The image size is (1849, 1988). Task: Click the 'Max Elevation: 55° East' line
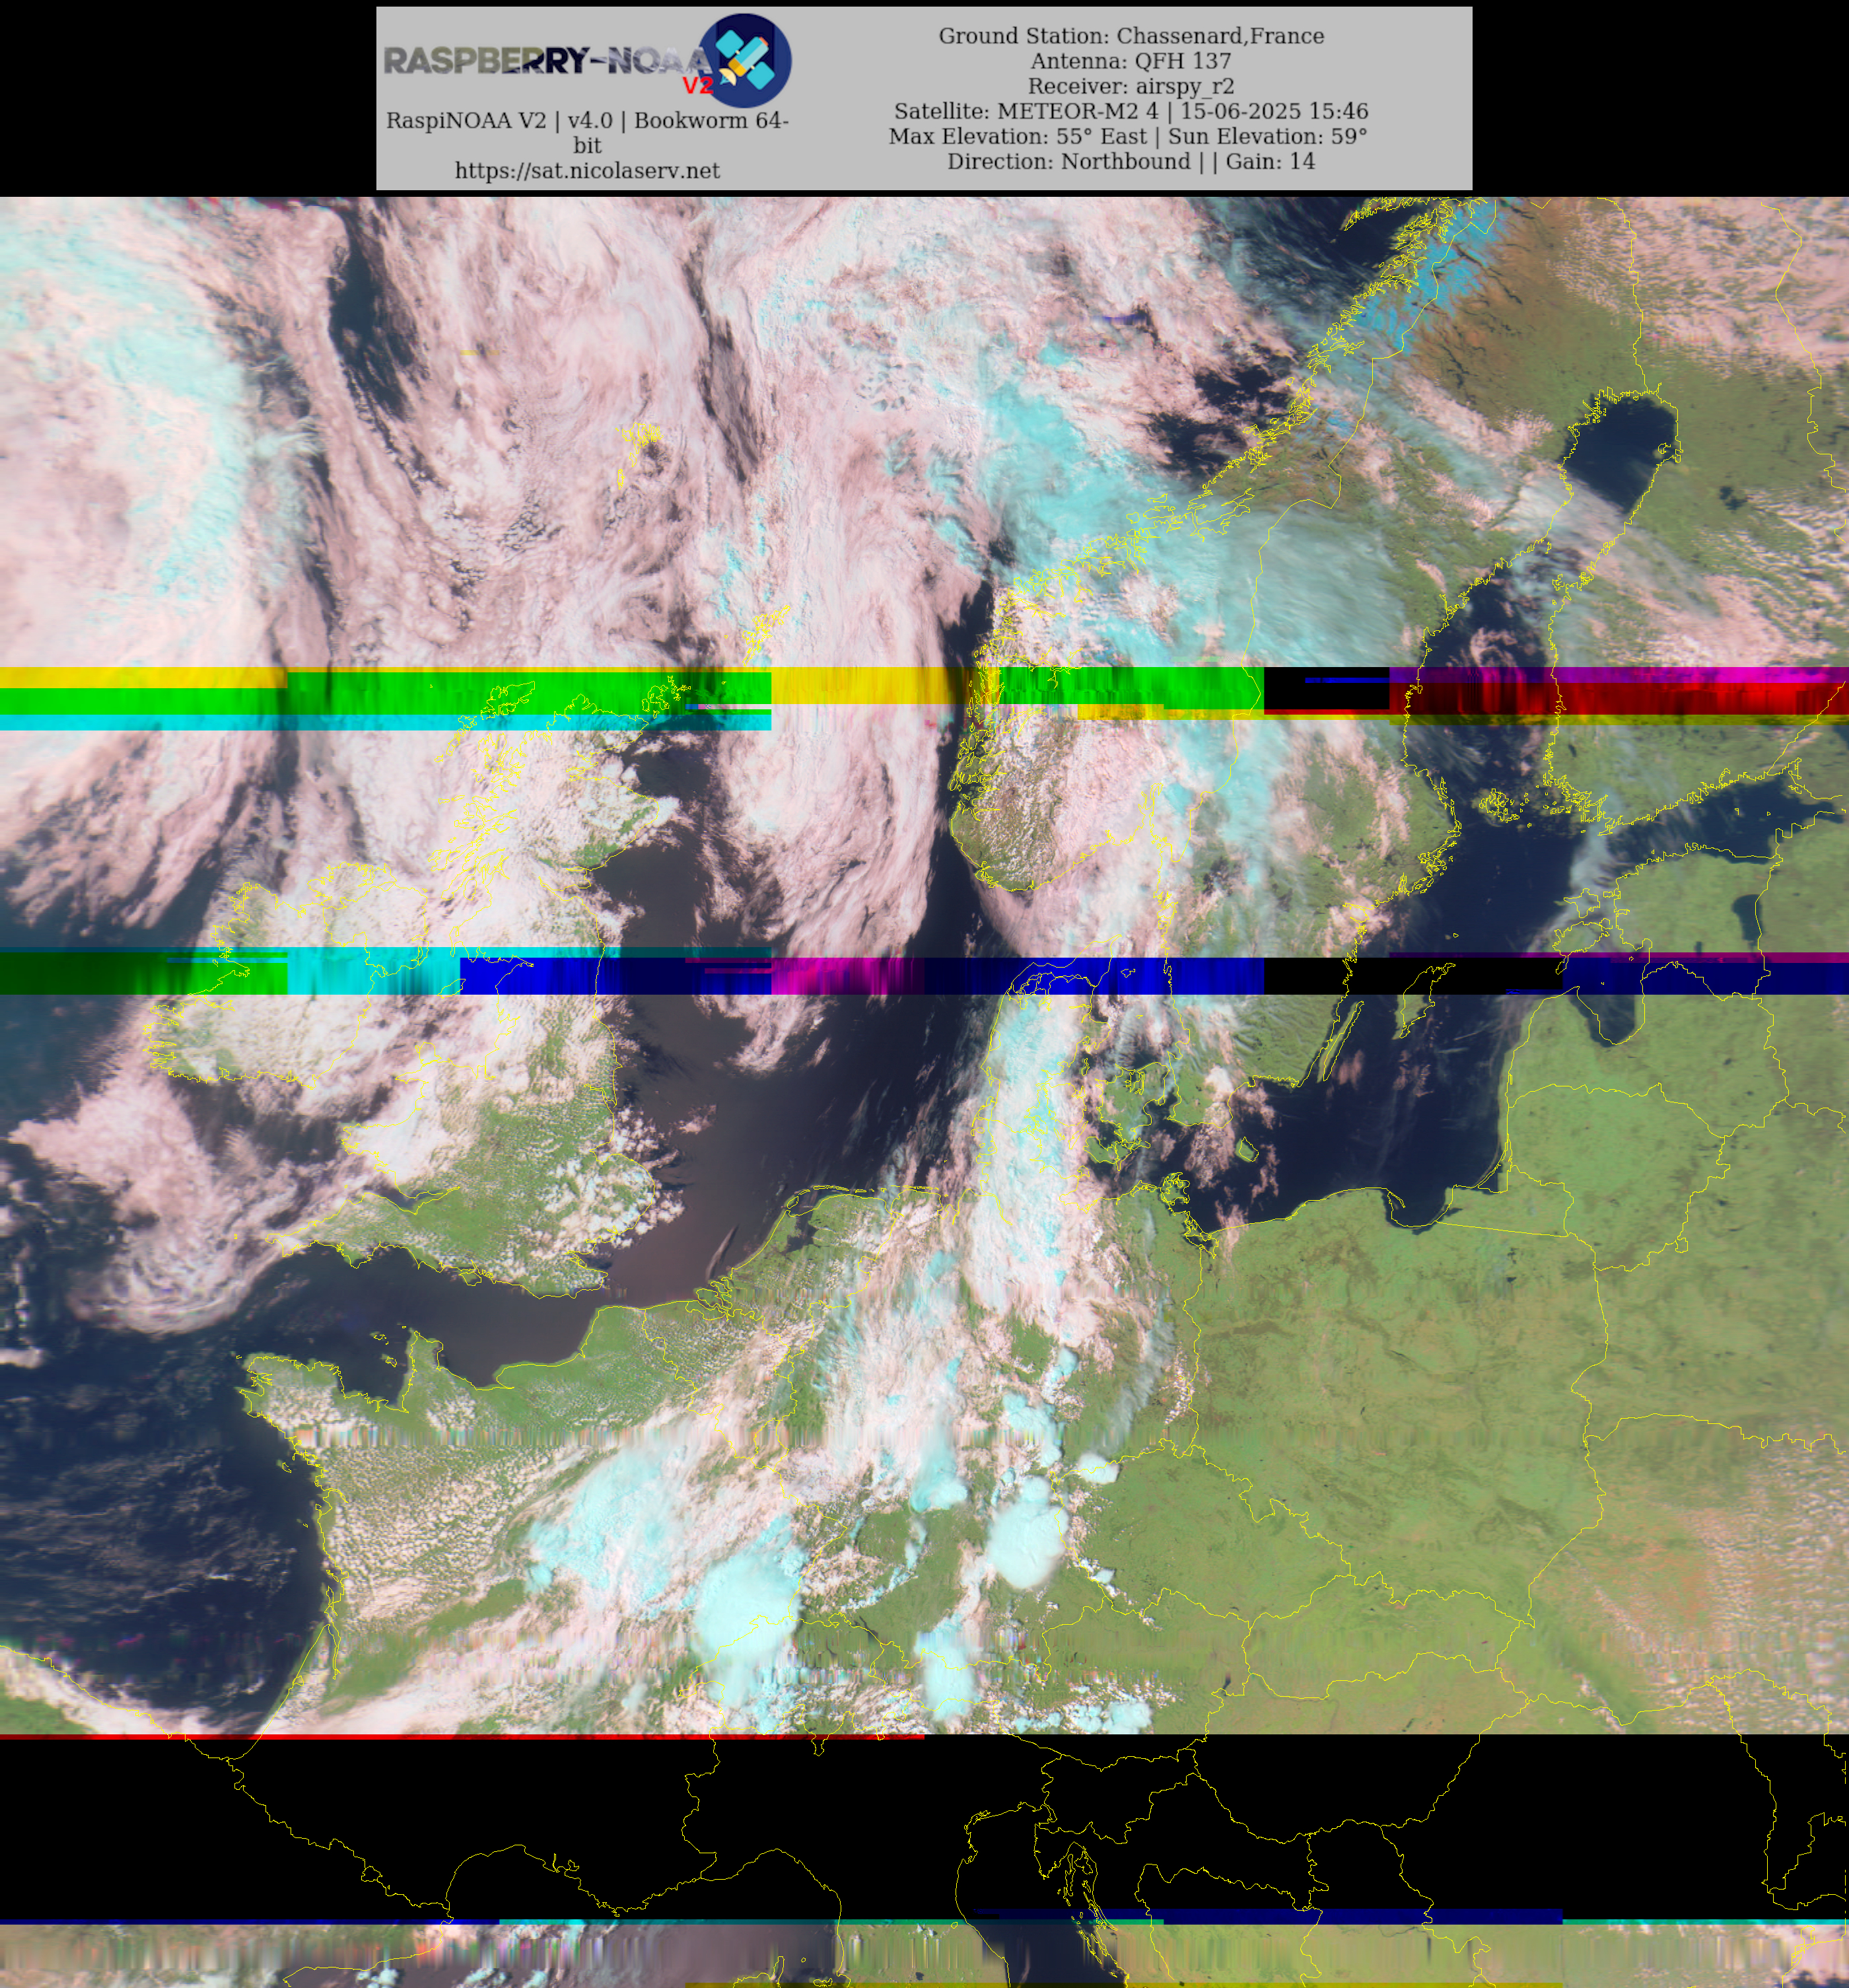[1128, 136]
